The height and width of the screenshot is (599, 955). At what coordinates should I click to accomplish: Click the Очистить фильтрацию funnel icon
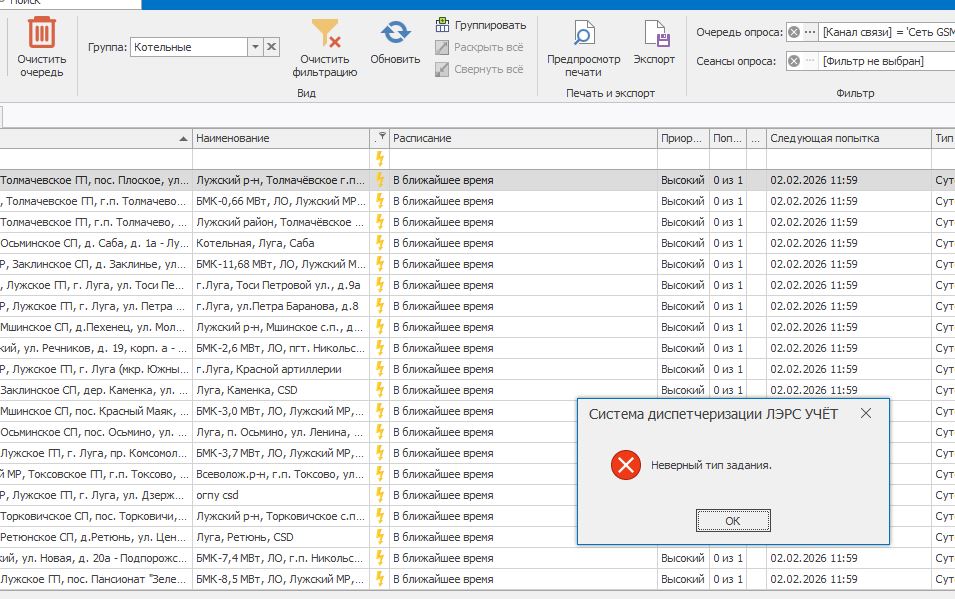point(325,34)
